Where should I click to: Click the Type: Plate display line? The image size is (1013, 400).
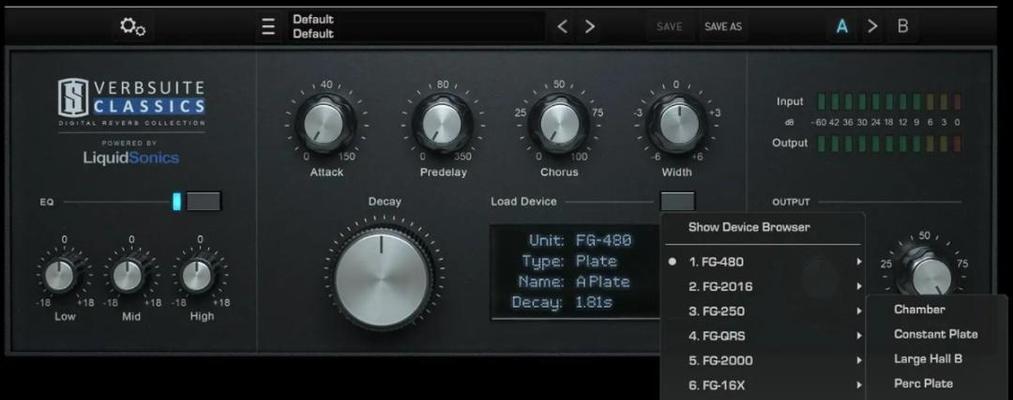coord(569,261)
